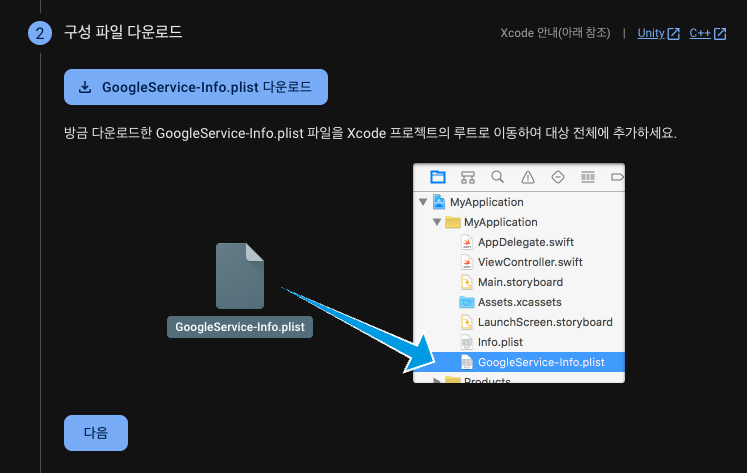Screen dimensions: 747x473
Task: Click the Unity external link icon
Action: point(674,34)
